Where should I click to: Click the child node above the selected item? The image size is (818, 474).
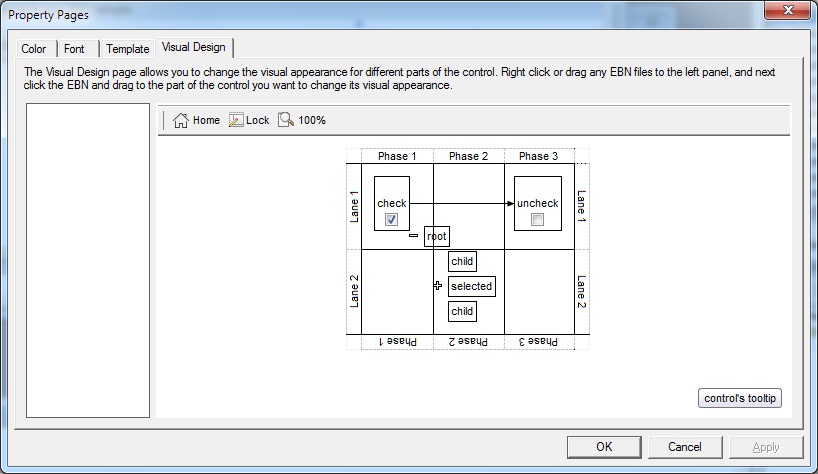click(x=462, y=262)
